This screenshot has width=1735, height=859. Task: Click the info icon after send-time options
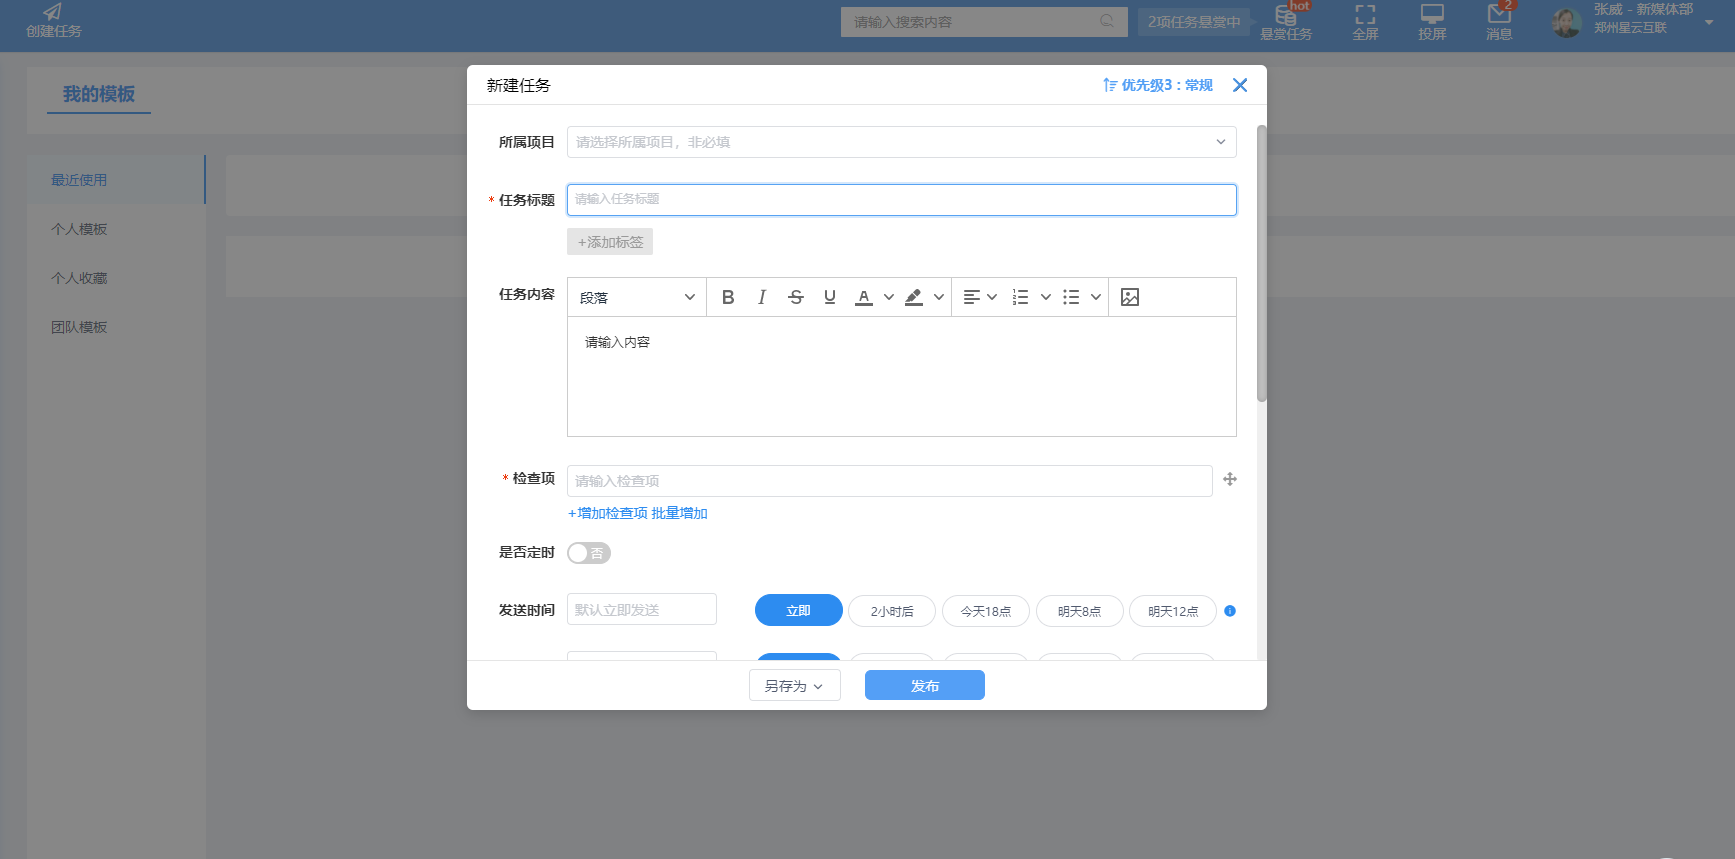tap(1230, 611)
